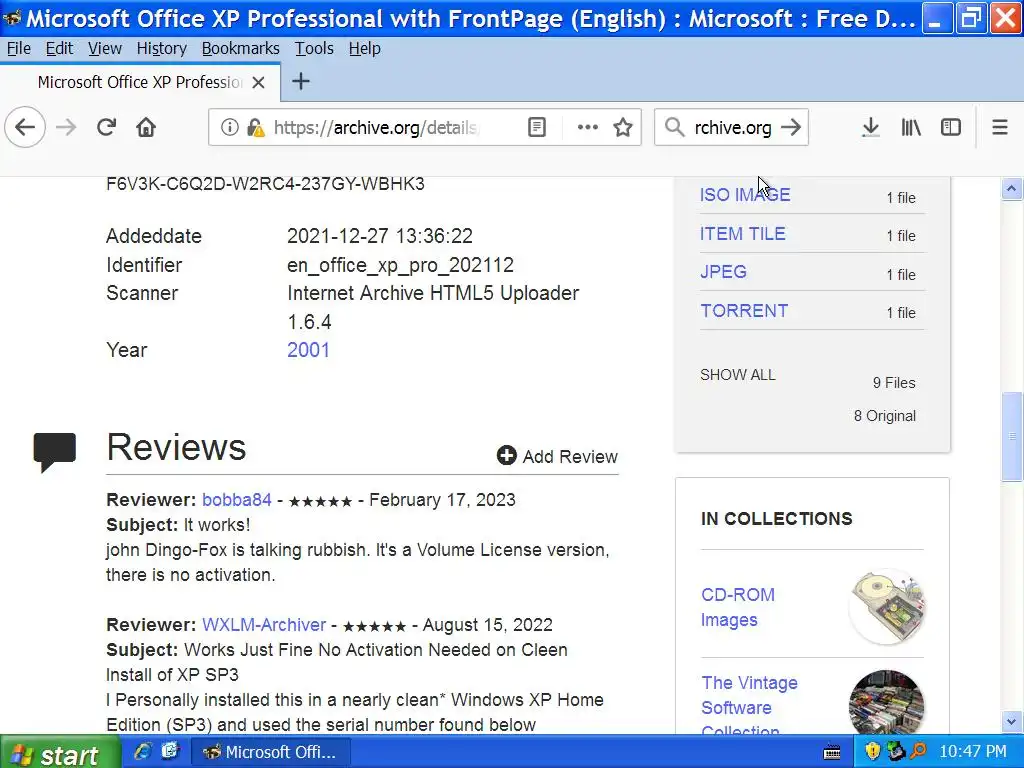The image size is (1024, 768).
Task: Click the identifier en_office_xp_pro_202112 text
Action: (400, 265)
